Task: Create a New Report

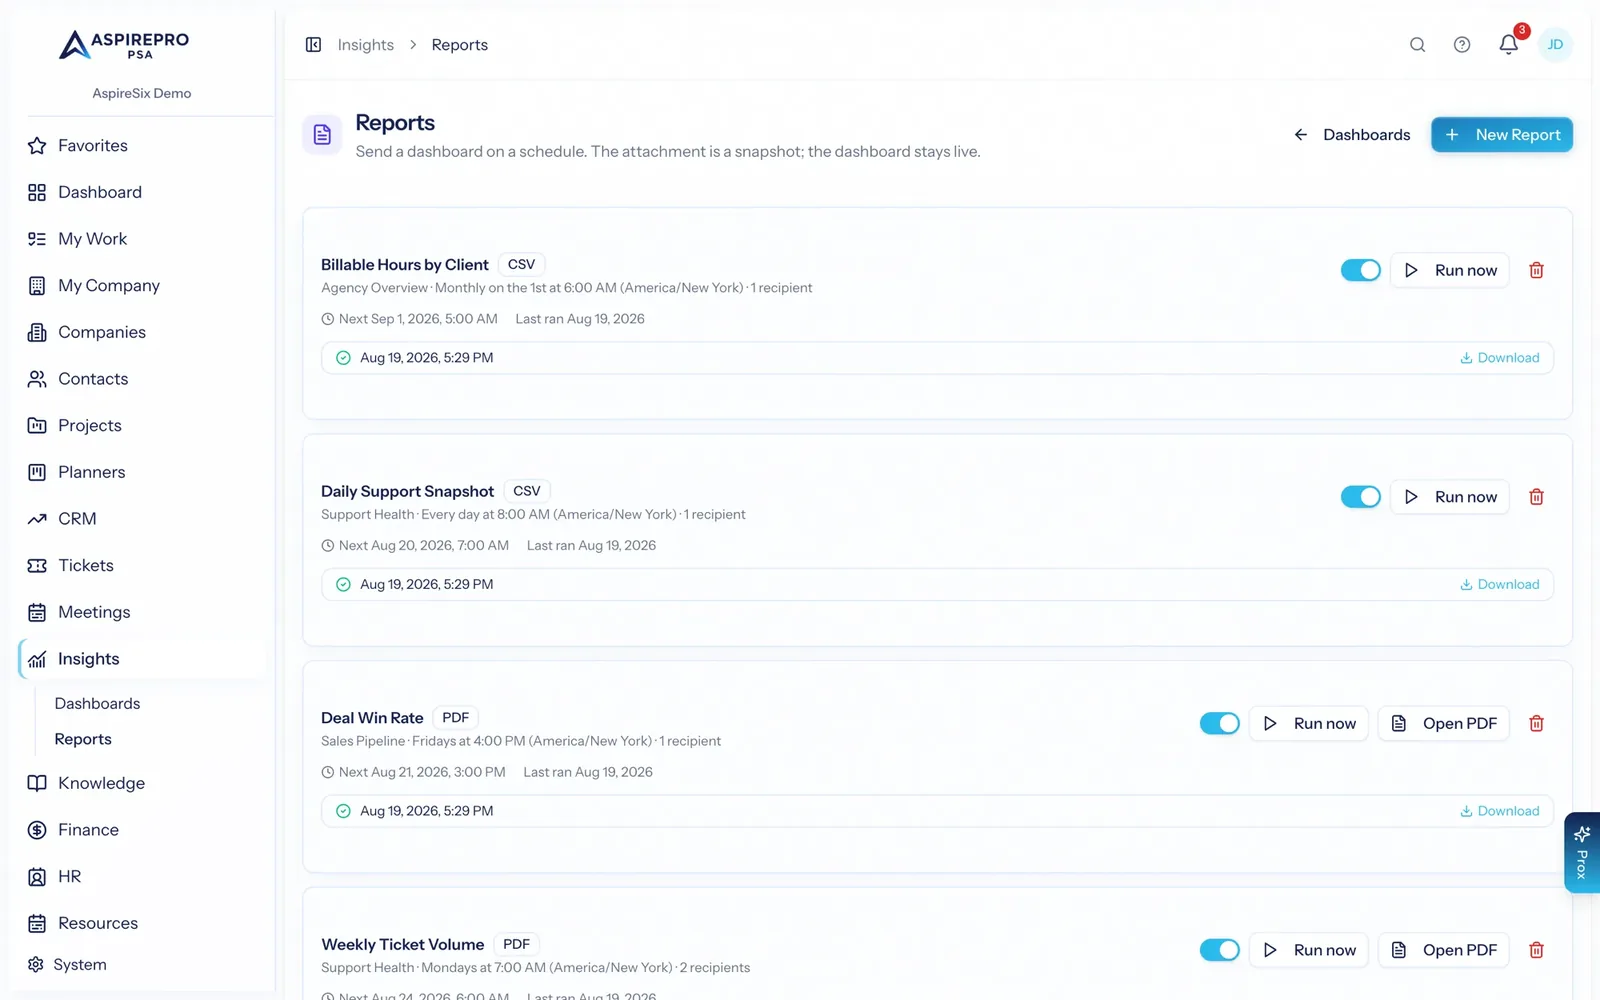Action: tap(1502, 135)
